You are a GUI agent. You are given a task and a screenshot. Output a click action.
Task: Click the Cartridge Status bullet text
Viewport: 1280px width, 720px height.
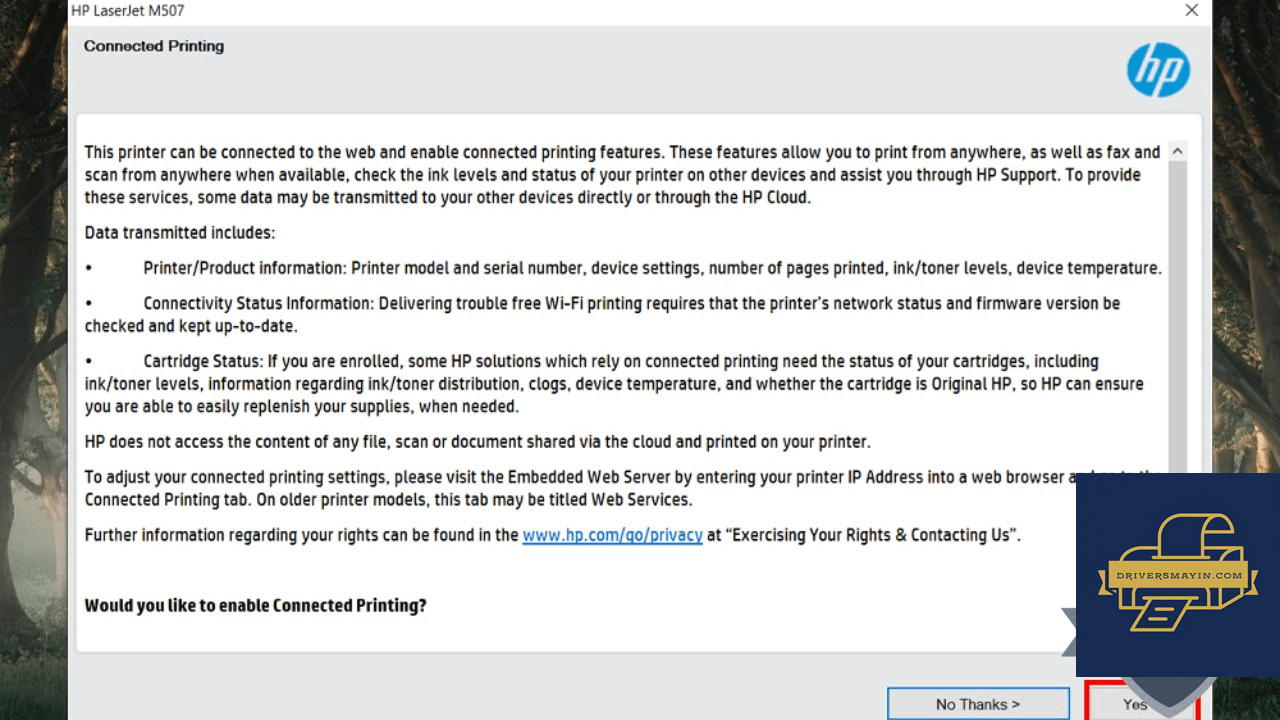(614, 384)
